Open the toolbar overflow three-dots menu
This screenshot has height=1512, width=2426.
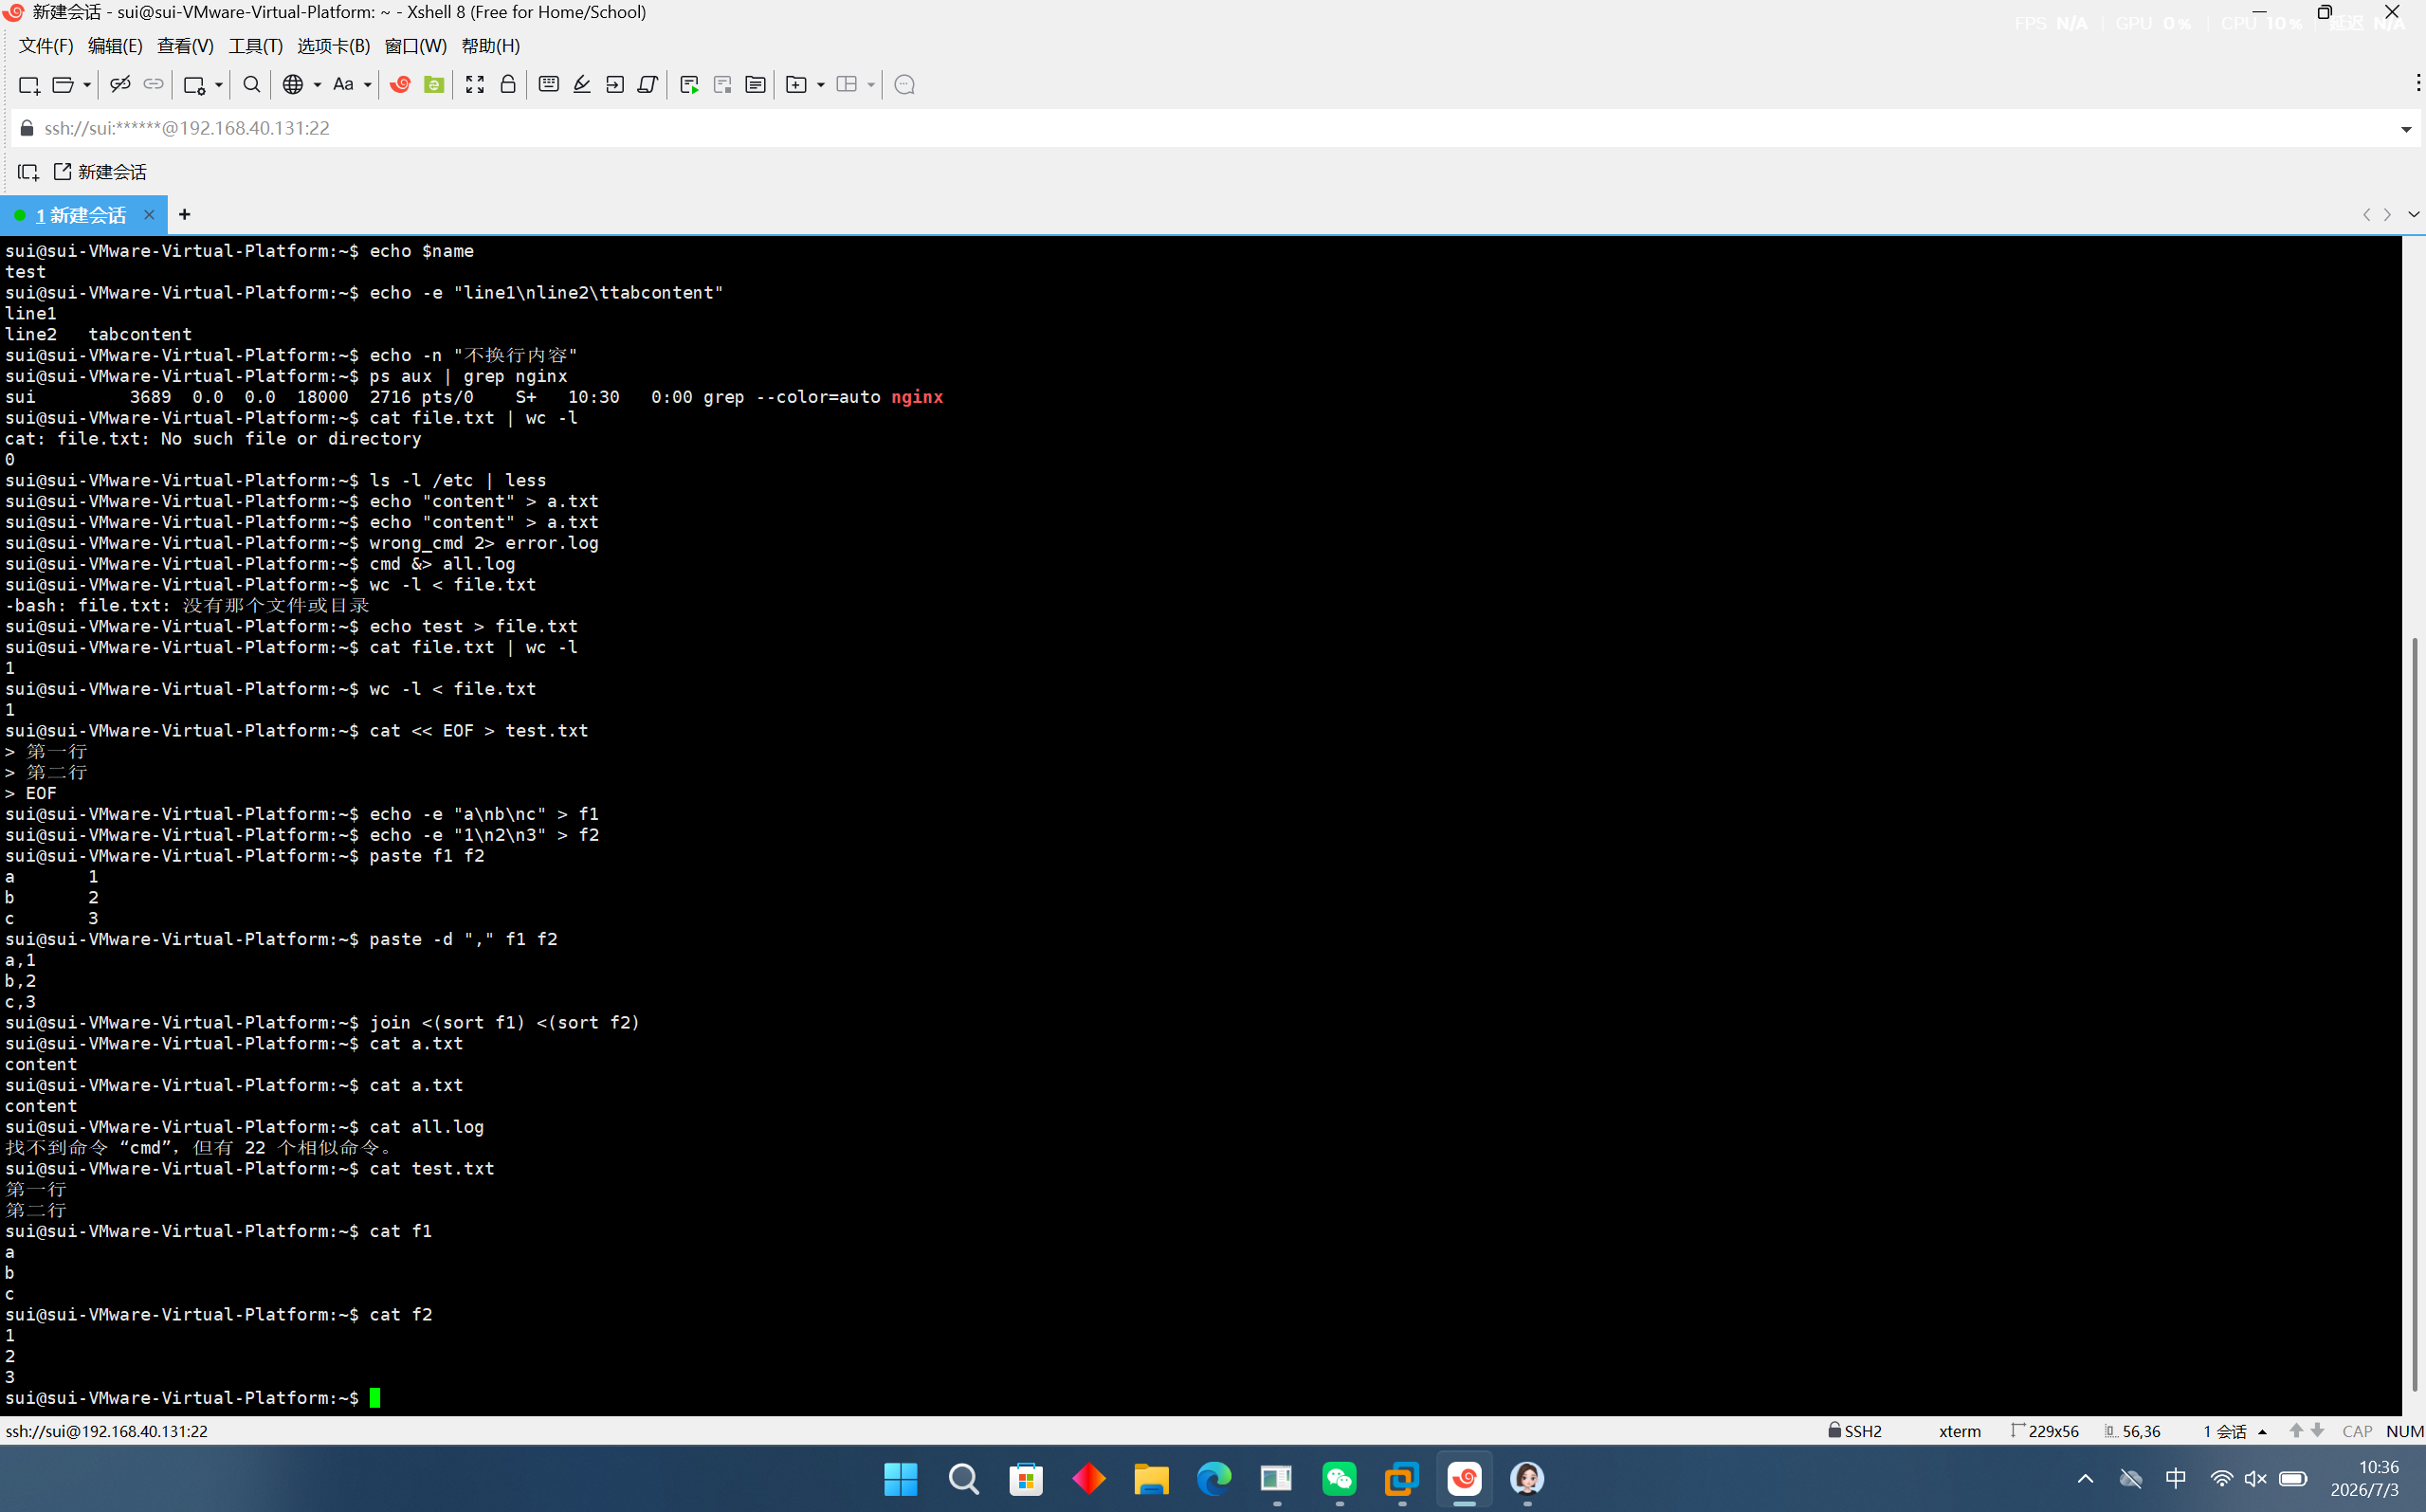[x=2418, y=84]
